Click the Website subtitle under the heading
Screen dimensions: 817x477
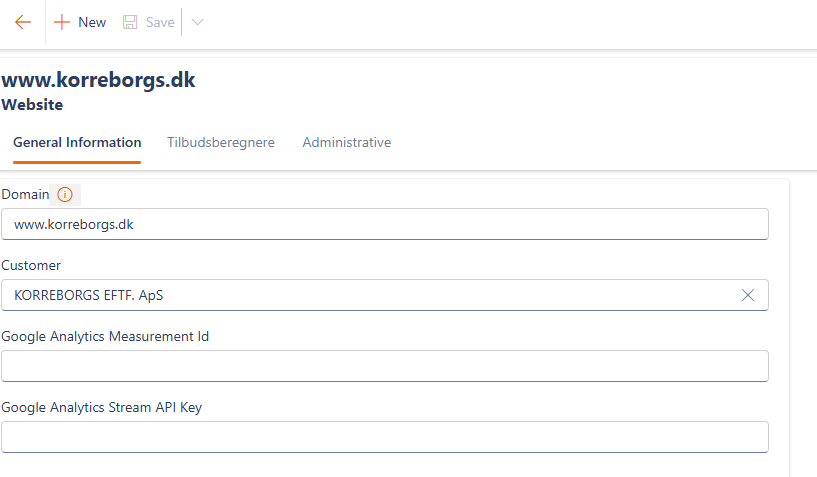point(32,104)
